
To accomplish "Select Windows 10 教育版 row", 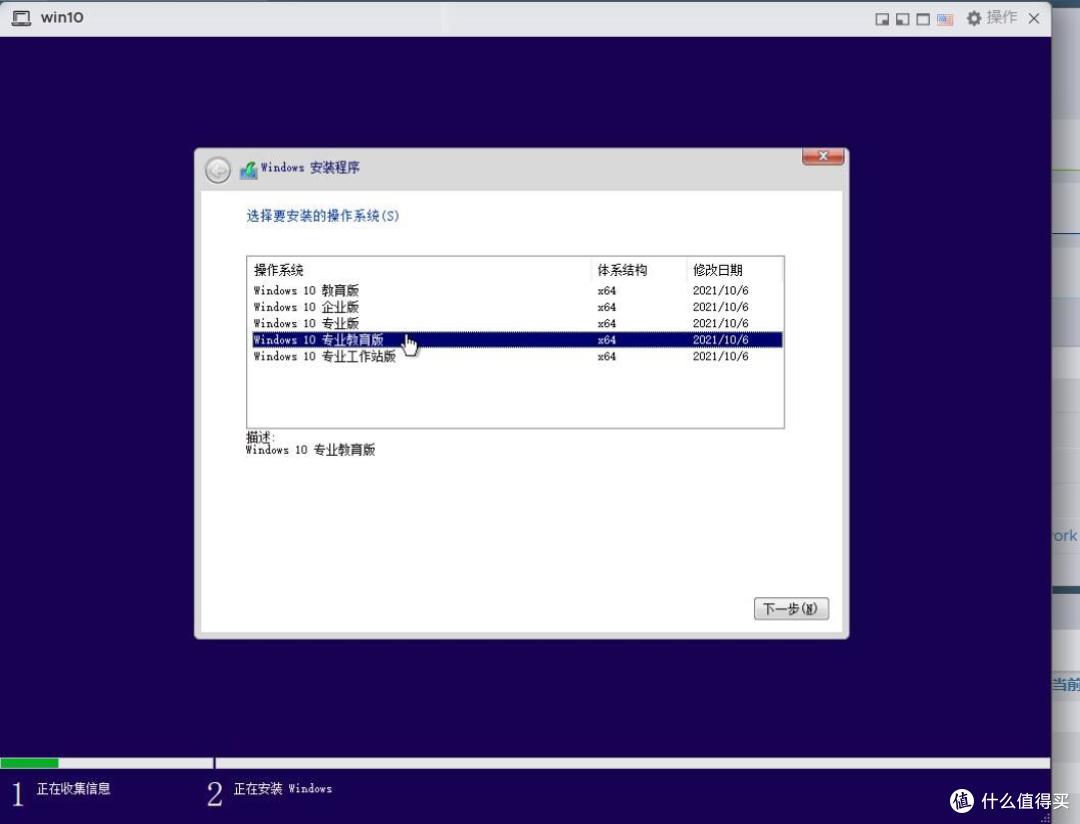I will [x=515, y=291].
